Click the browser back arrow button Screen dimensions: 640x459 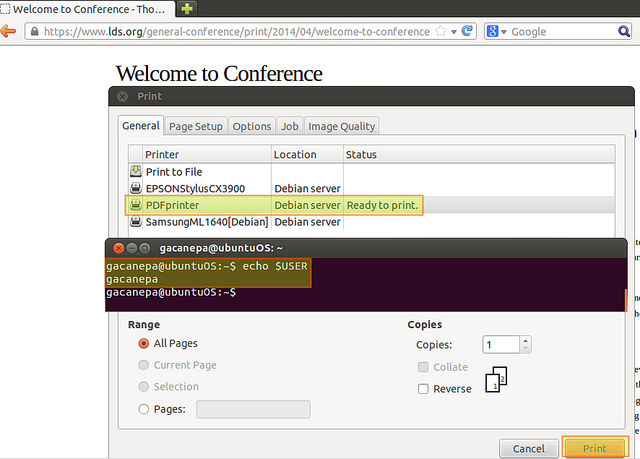pos(8,31)
